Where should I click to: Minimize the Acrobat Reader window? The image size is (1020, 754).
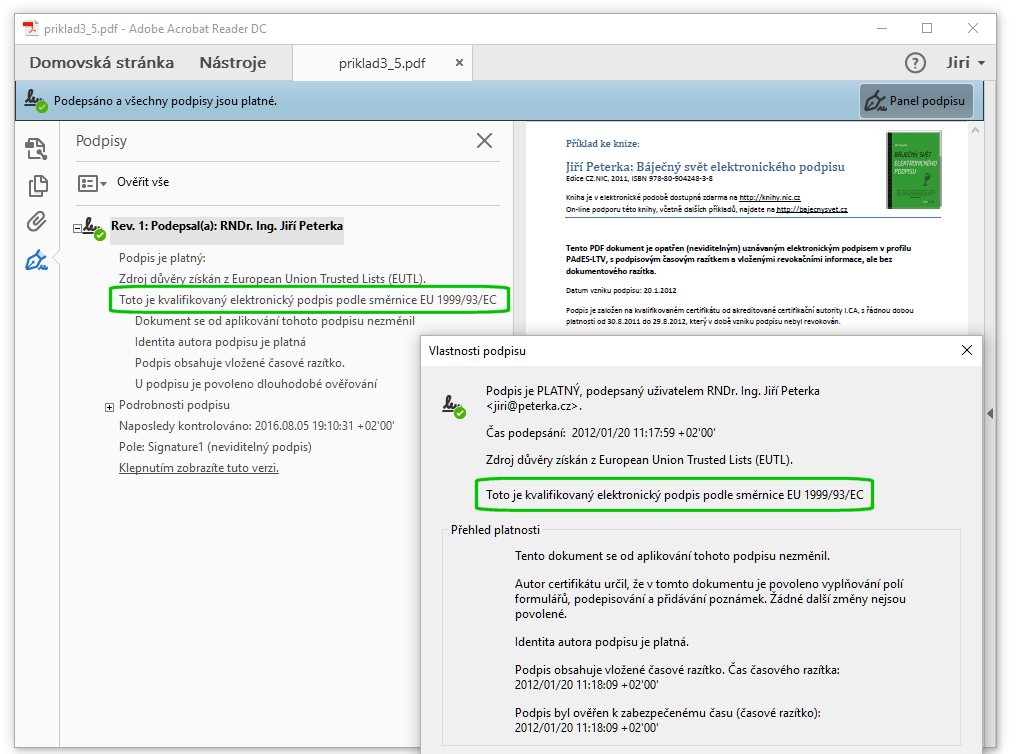(x=882, y=28)
